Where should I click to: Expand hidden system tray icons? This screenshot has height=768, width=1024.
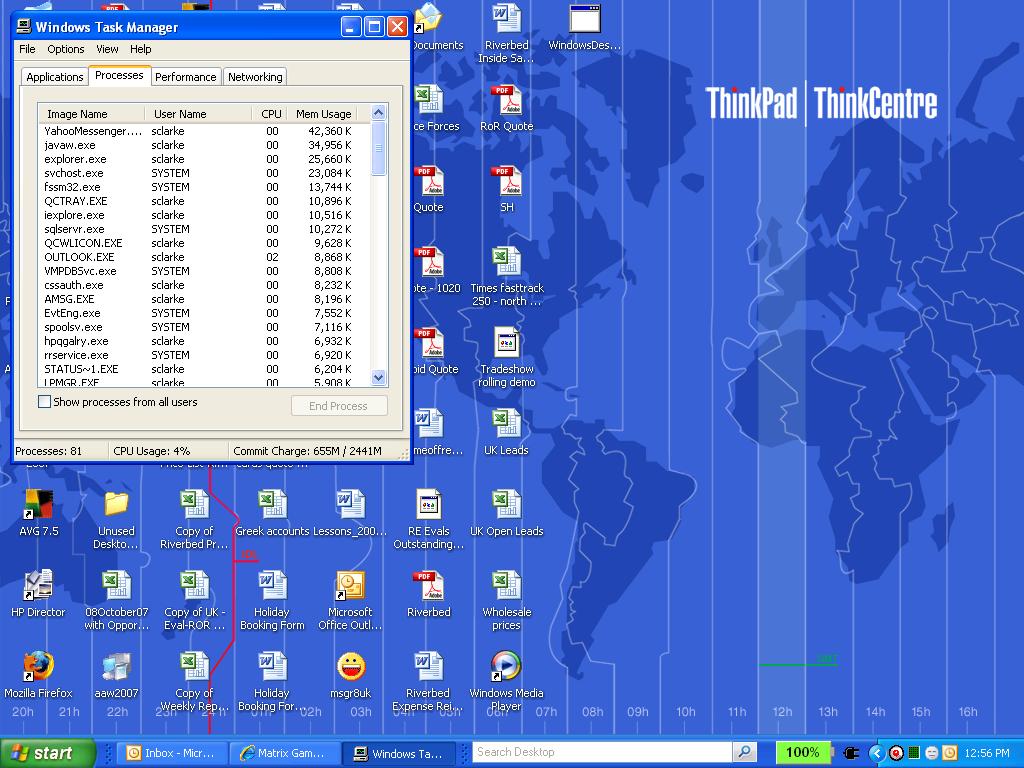pos(877,753)
